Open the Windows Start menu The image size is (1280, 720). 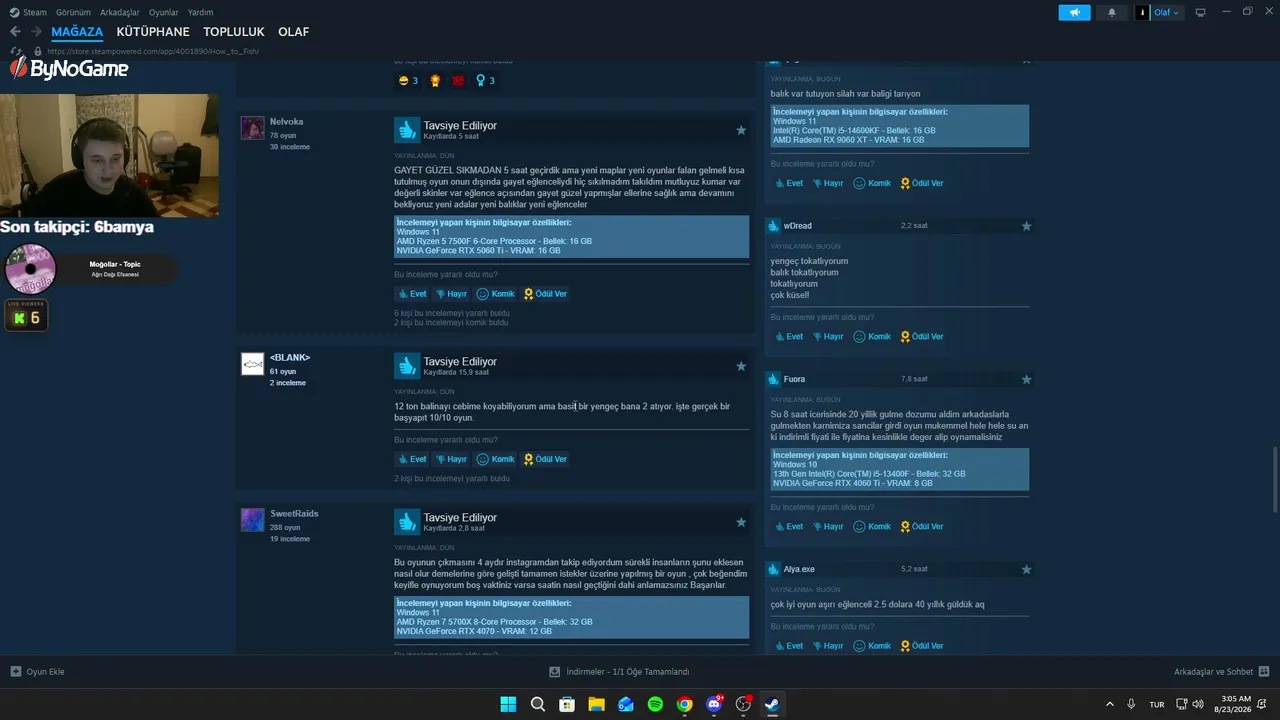(x=508, y=704)
